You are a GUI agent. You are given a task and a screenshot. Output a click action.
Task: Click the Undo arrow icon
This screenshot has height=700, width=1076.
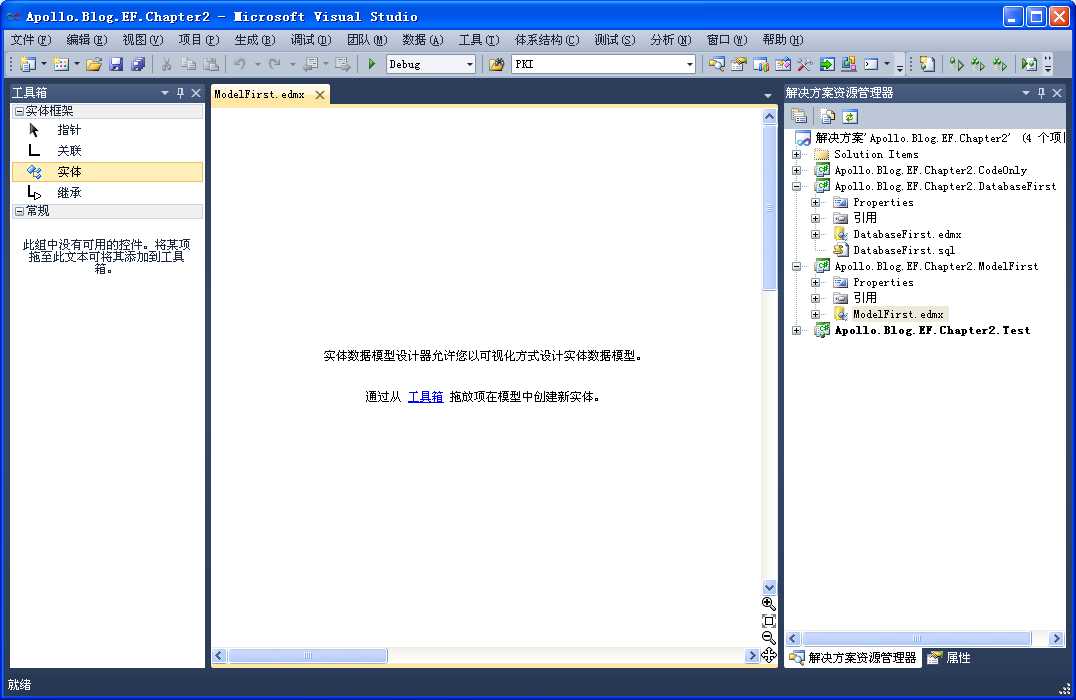[239, 64]
